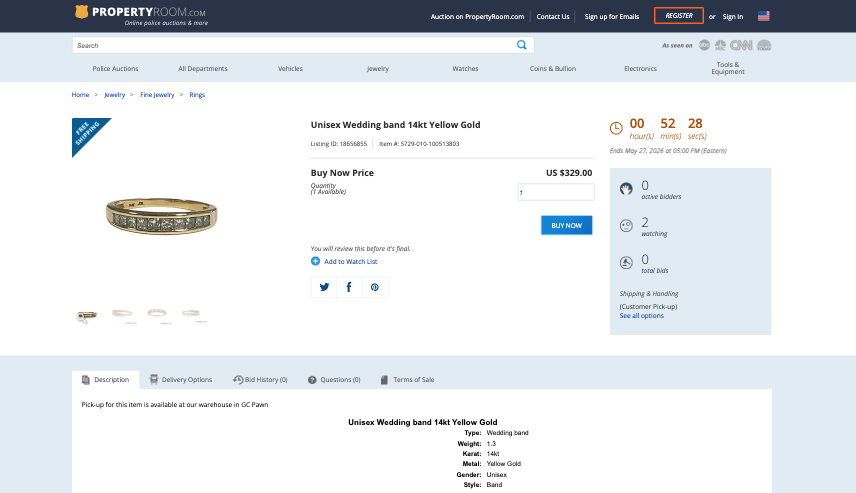Click See all options shipping link

coord(641,316)
